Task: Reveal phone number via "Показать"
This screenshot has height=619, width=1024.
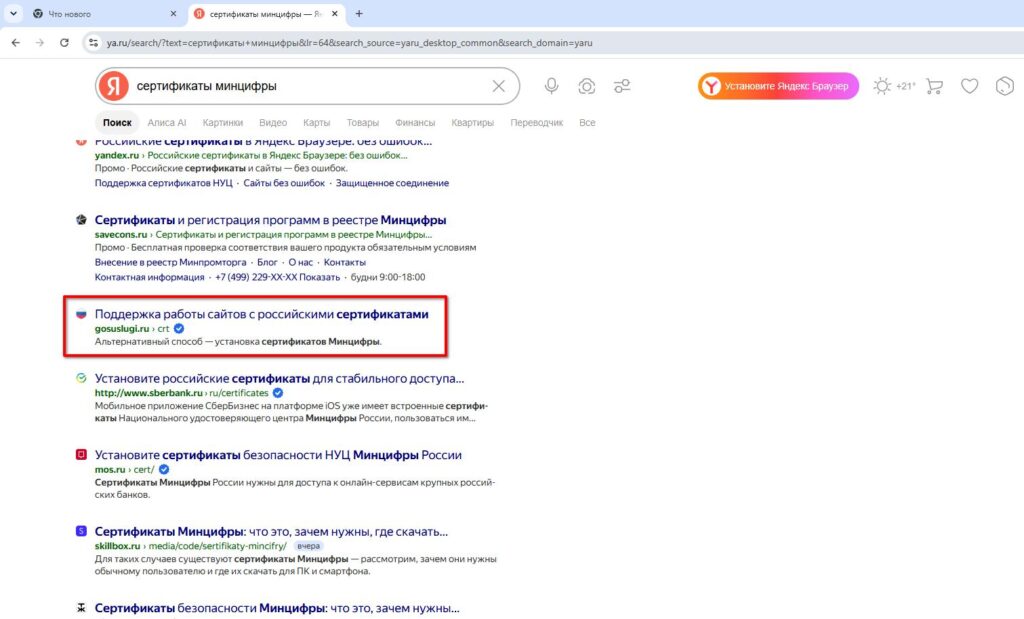Action: [319, 278]
